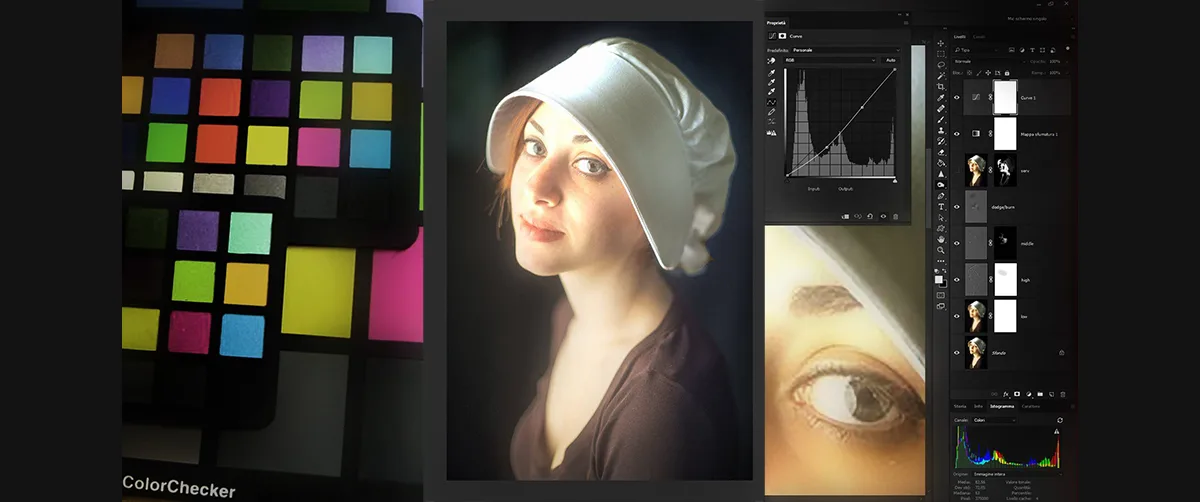Choose the edit points curve mode
Image resolution: width=1200 pixels, height=502 pixels.
tap(771, 102)
